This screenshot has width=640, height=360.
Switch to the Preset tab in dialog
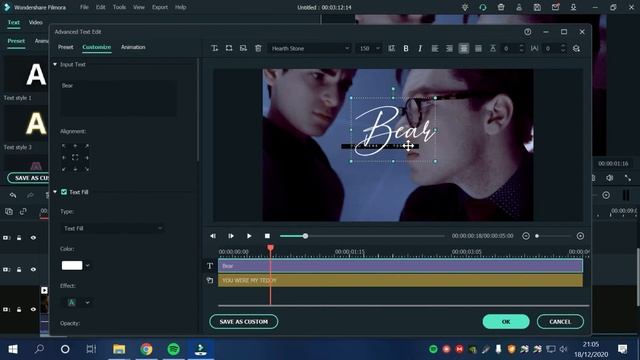pyautogui.click(x=66, y=47)
